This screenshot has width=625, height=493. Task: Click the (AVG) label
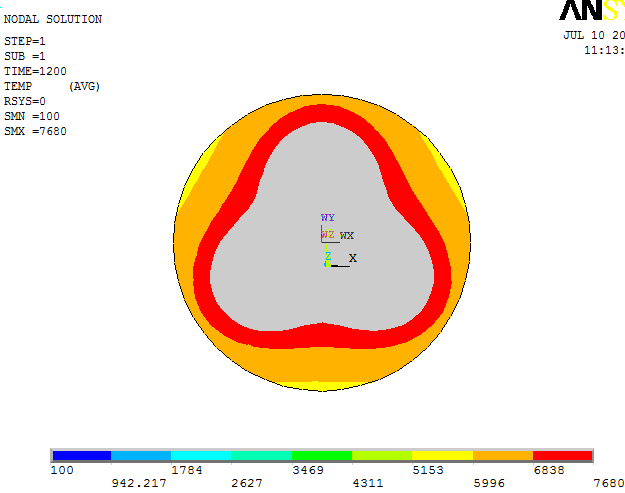[84, 86]
